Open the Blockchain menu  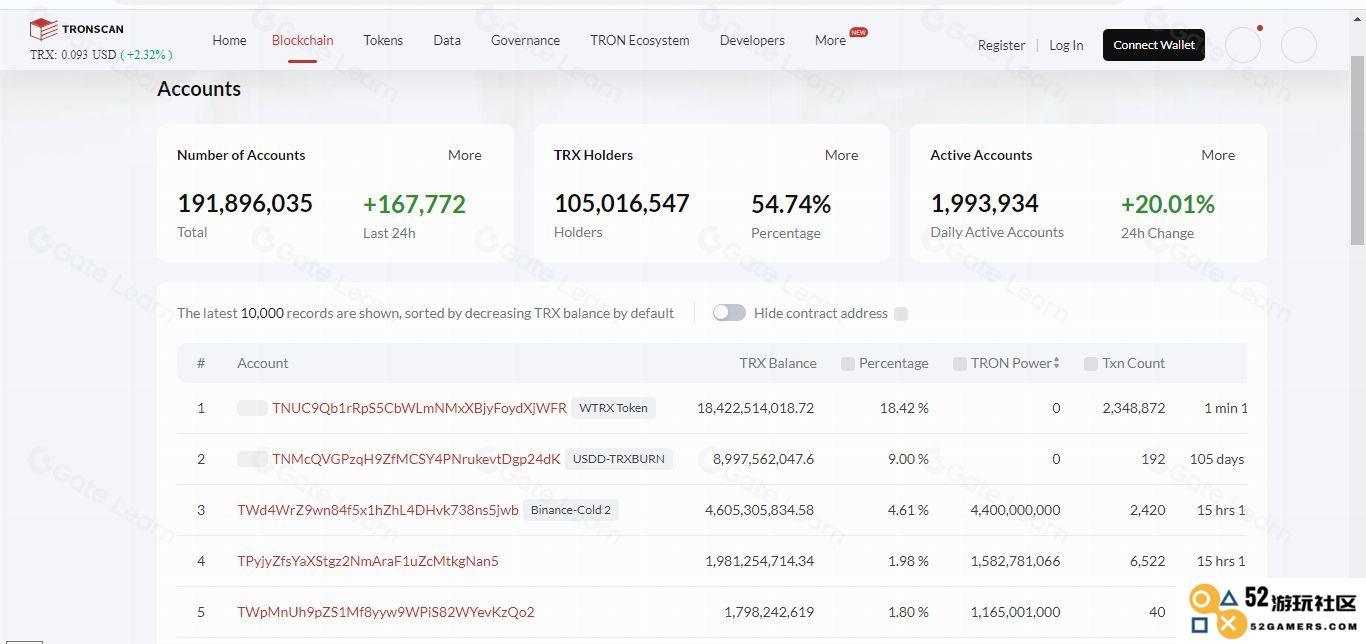click(303, 40)
